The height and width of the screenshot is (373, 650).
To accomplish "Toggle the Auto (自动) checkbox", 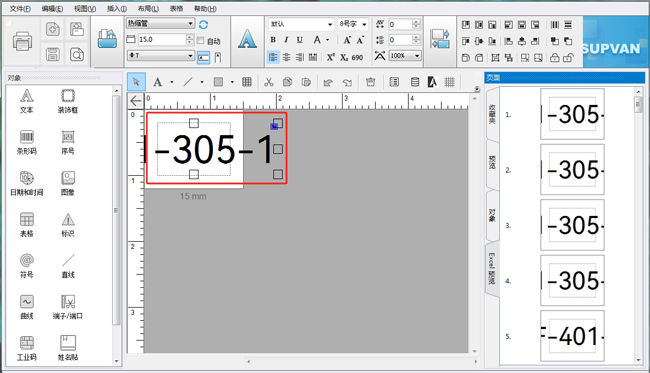I will pos(201,40).
